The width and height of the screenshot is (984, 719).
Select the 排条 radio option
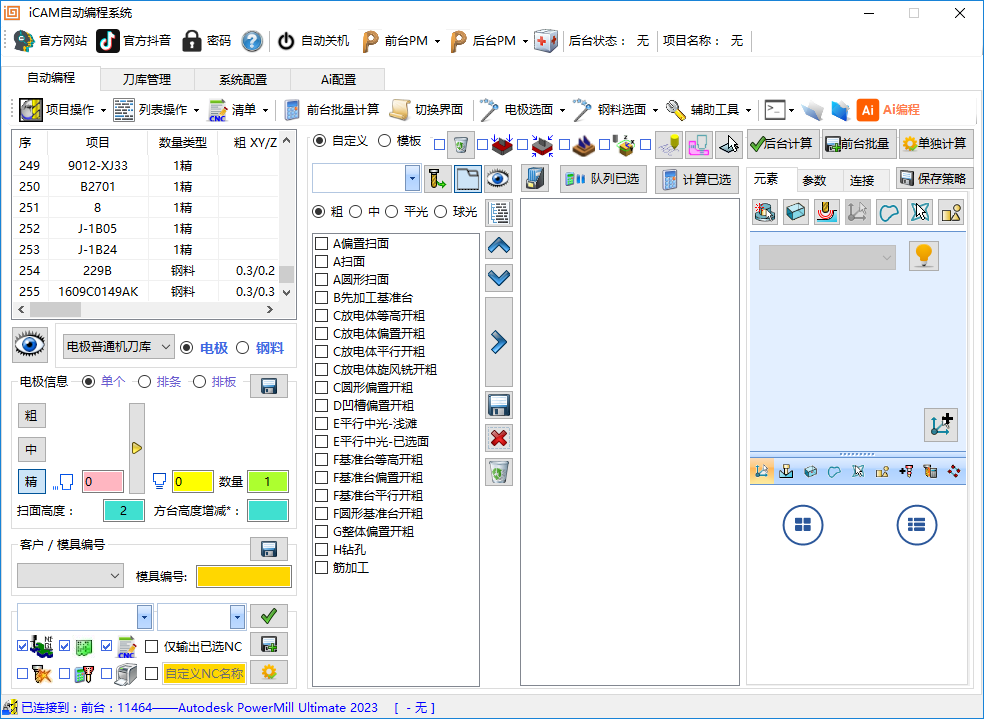click(144, 381)
